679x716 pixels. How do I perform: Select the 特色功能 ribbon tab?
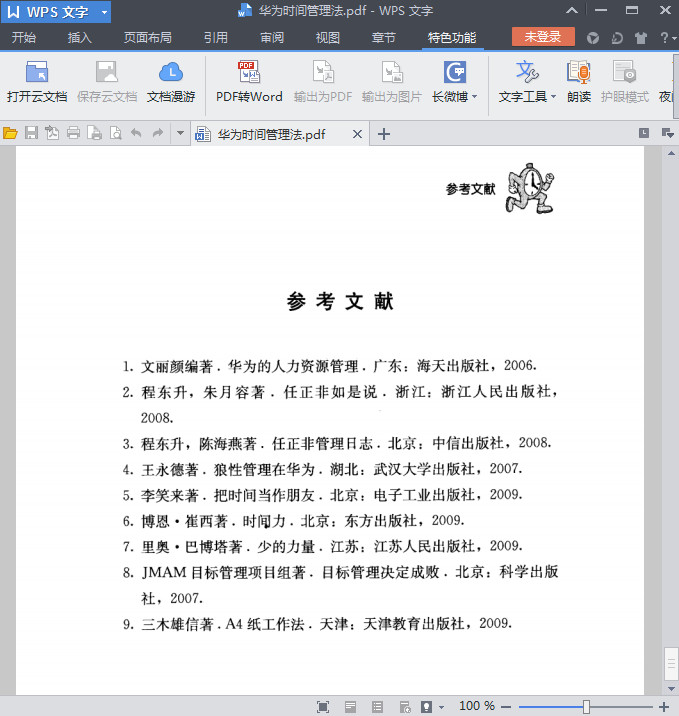(452, 37)
